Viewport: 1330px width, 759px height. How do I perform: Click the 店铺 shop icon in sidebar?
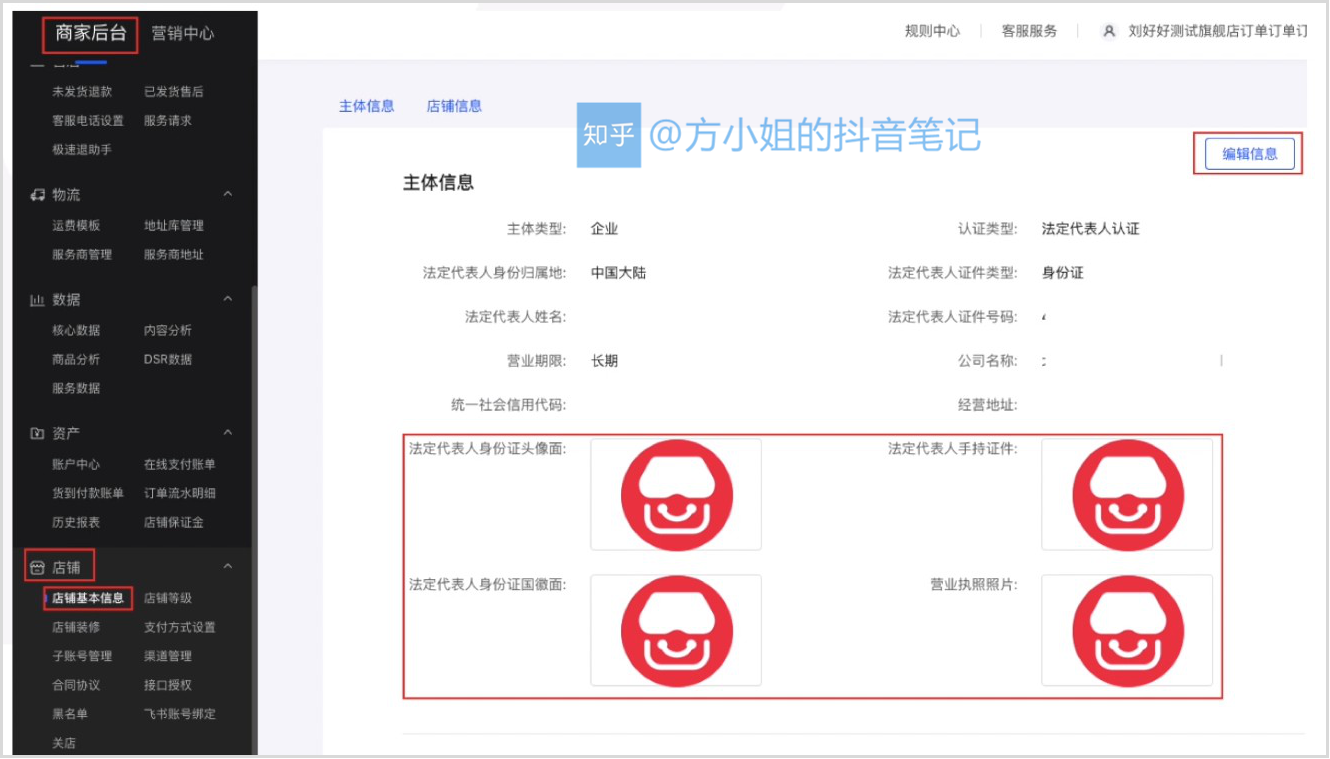pyautogui.click(x=38, y=567)
